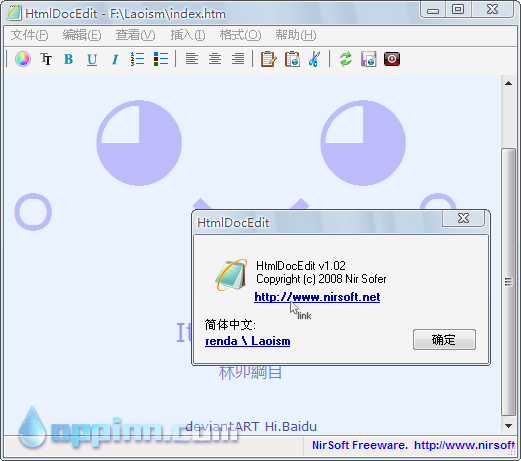
Task: Follow the http://www.nirsoft.net link in dialog
Action: coord(317,297)
